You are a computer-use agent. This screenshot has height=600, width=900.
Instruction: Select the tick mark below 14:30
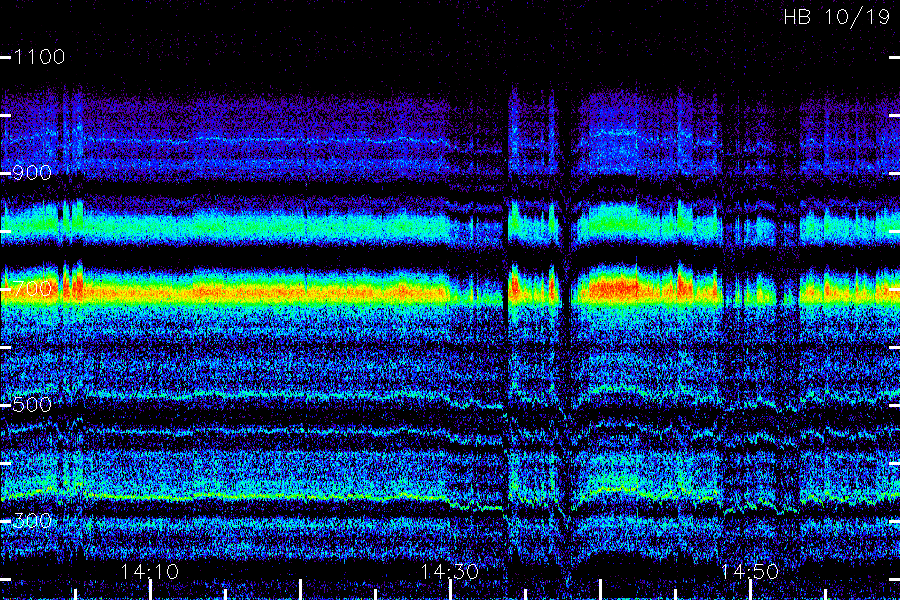pos(450,590)
